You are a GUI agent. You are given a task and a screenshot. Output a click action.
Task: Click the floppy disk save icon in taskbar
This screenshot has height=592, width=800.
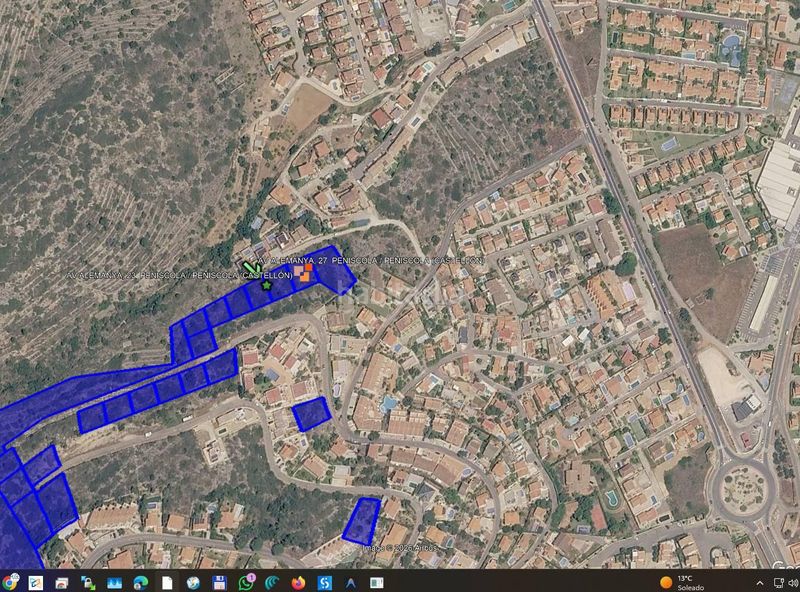point(219,582)
